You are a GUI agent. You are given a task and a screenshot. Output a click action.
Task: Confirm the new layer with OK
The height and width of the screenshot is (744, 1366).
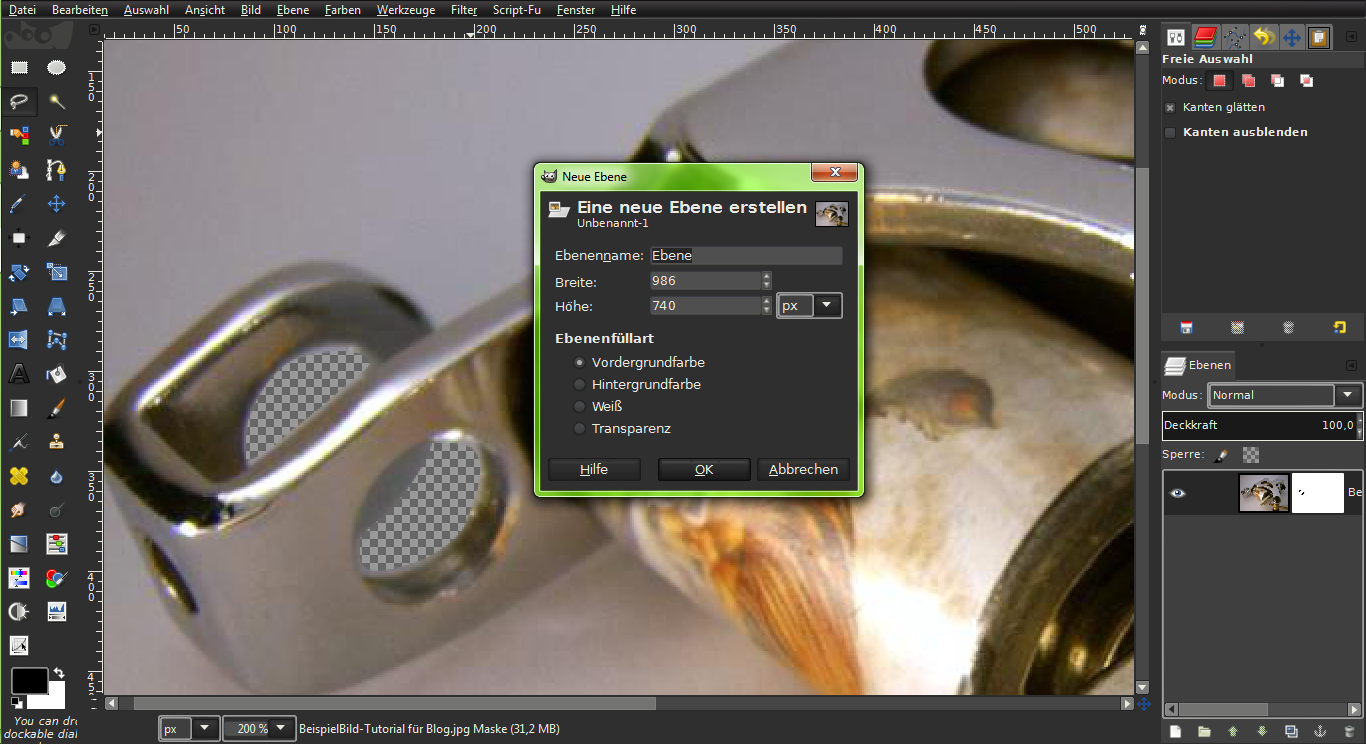[x=703, y=469]
